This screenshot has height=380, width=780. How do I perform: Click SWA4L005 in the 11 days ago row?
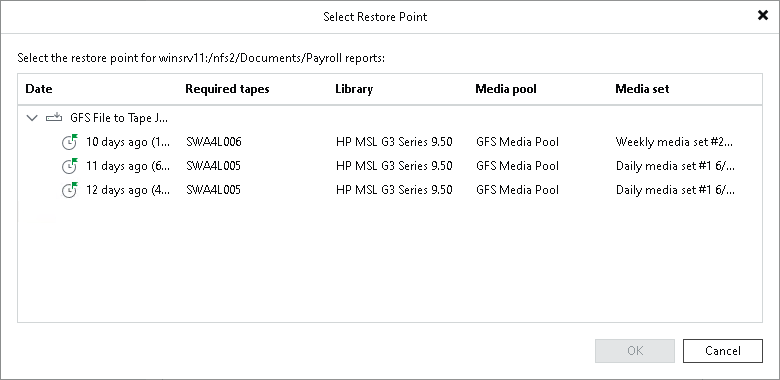click(x=213, y=166)
